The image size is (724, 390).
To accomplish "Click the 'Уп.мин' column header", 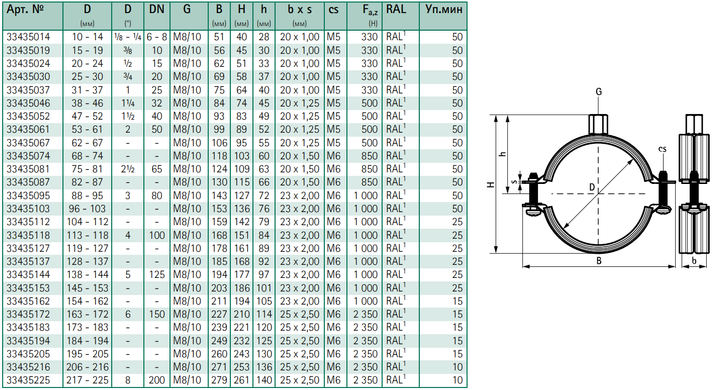I will (x=444, y=9).
